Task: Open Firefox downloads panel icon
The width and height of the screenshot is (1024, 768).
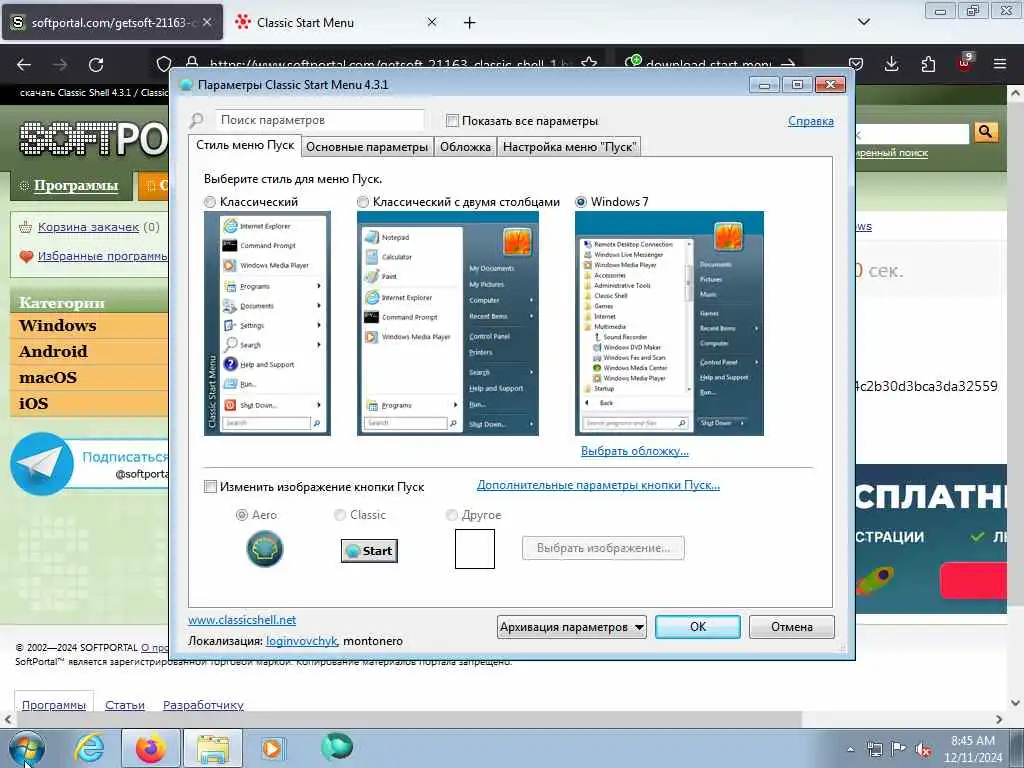Action: (x=891, y=64)
